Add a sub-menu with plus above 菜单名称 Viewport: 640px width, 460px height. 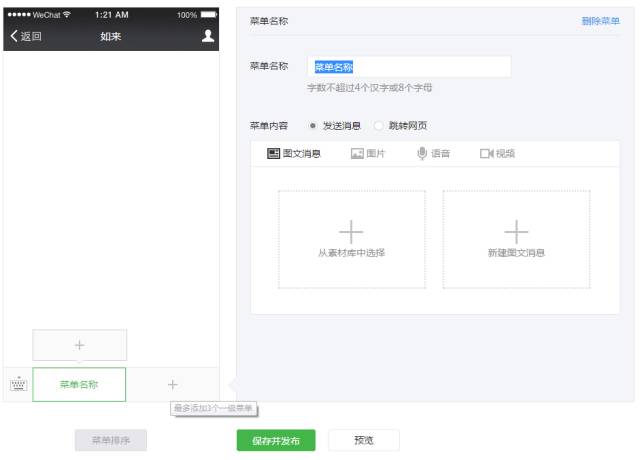pyautogui.click(x=80, y=345)
